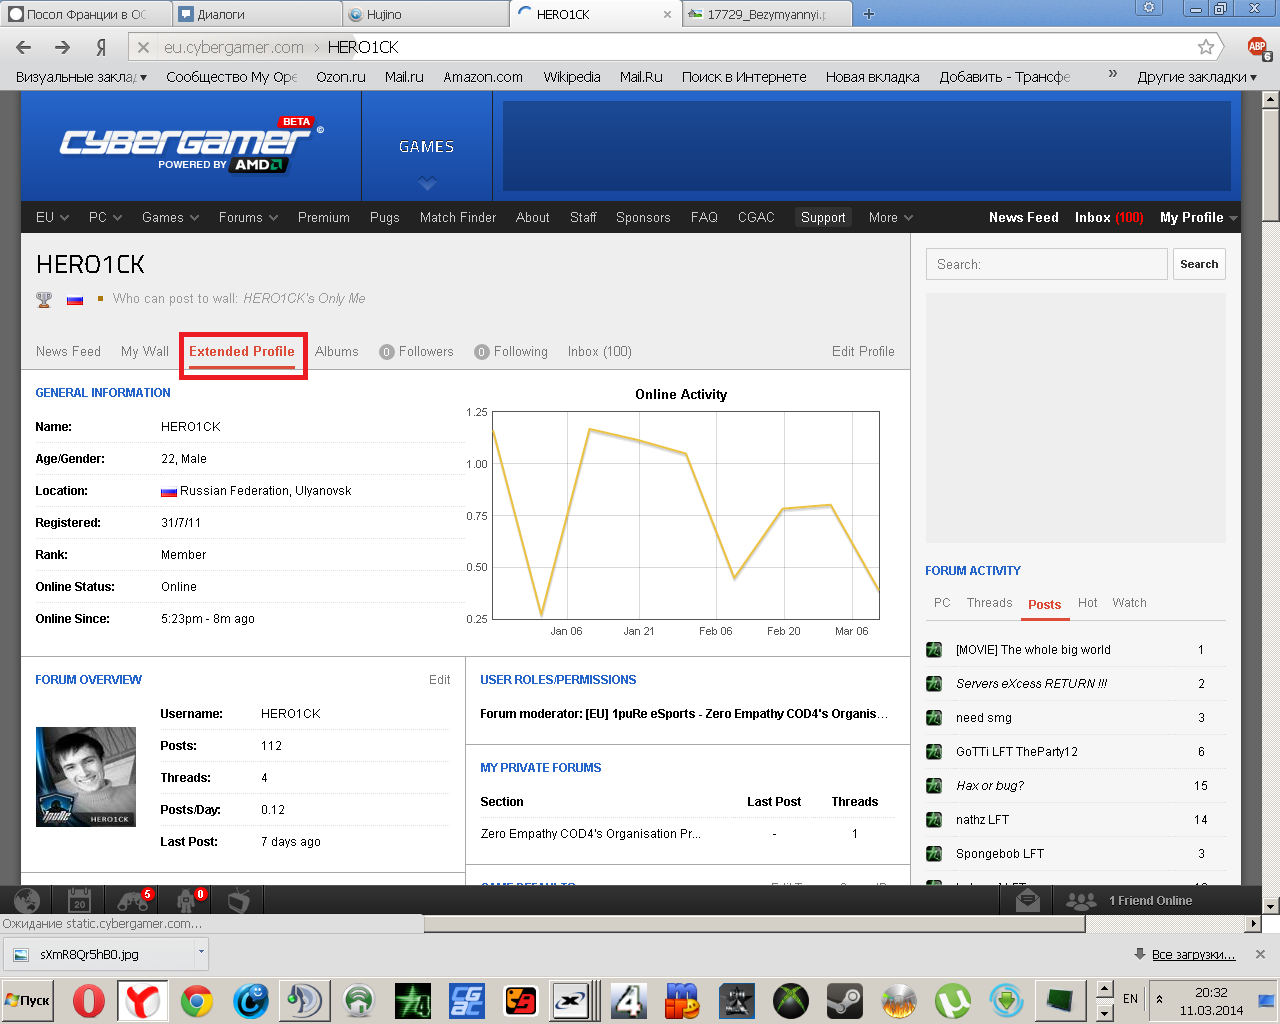1280x1024 pixels.
Task: Select the Extended Profile tab
Action: coord(242,352)
